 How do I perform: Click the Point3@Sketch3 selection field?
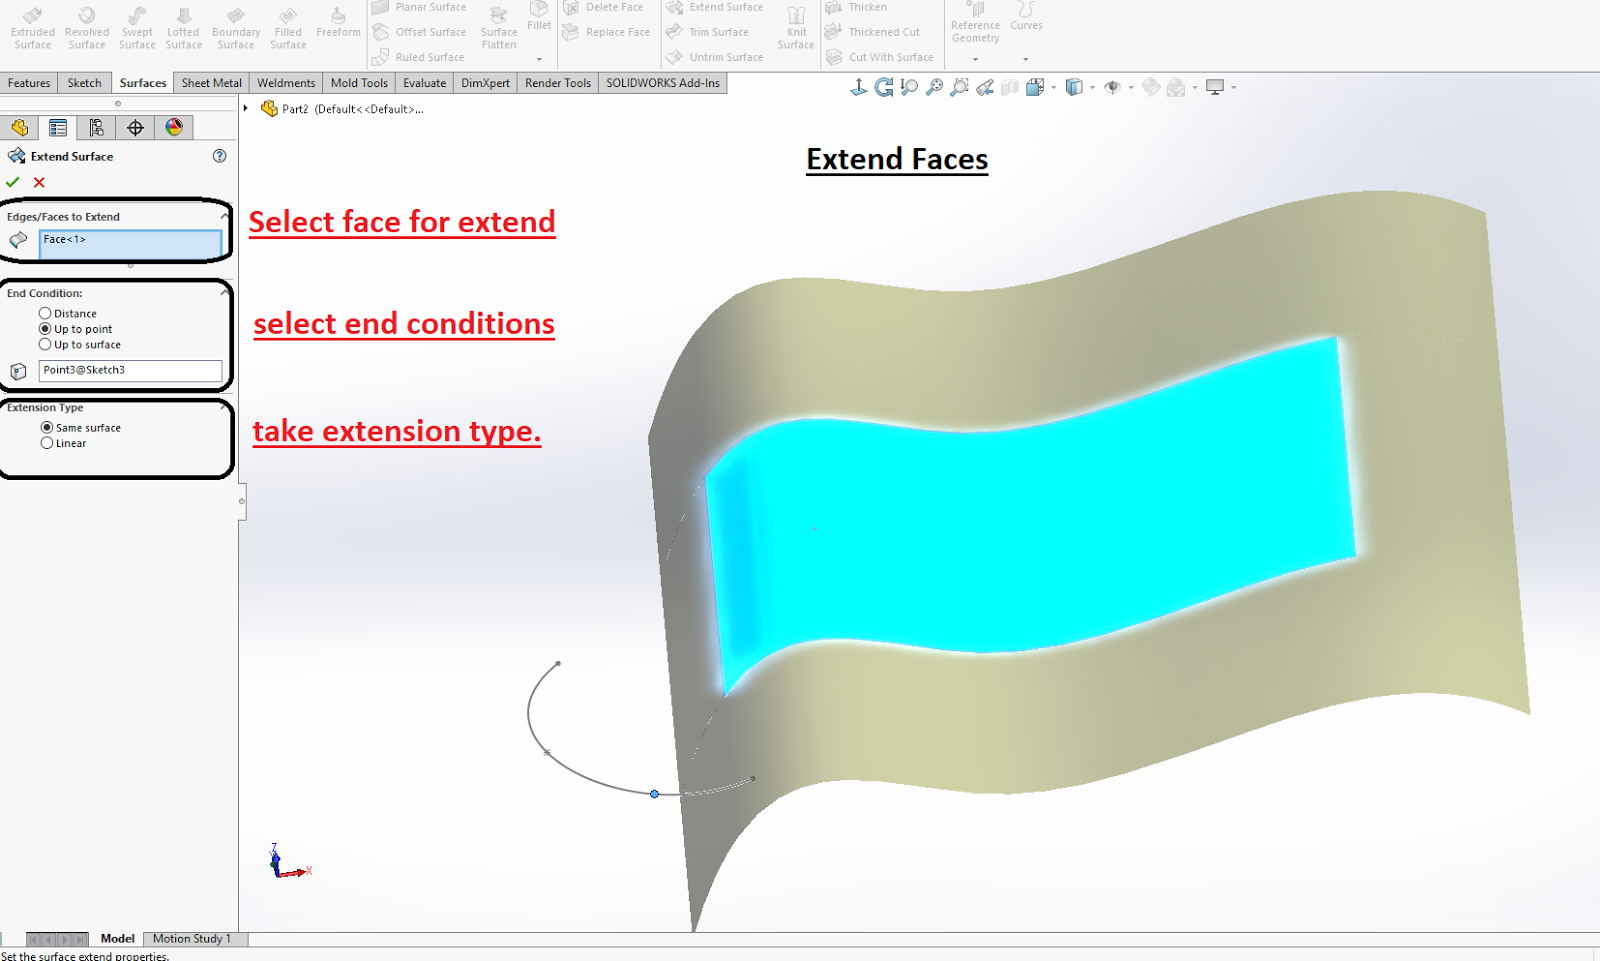[130, 370]
